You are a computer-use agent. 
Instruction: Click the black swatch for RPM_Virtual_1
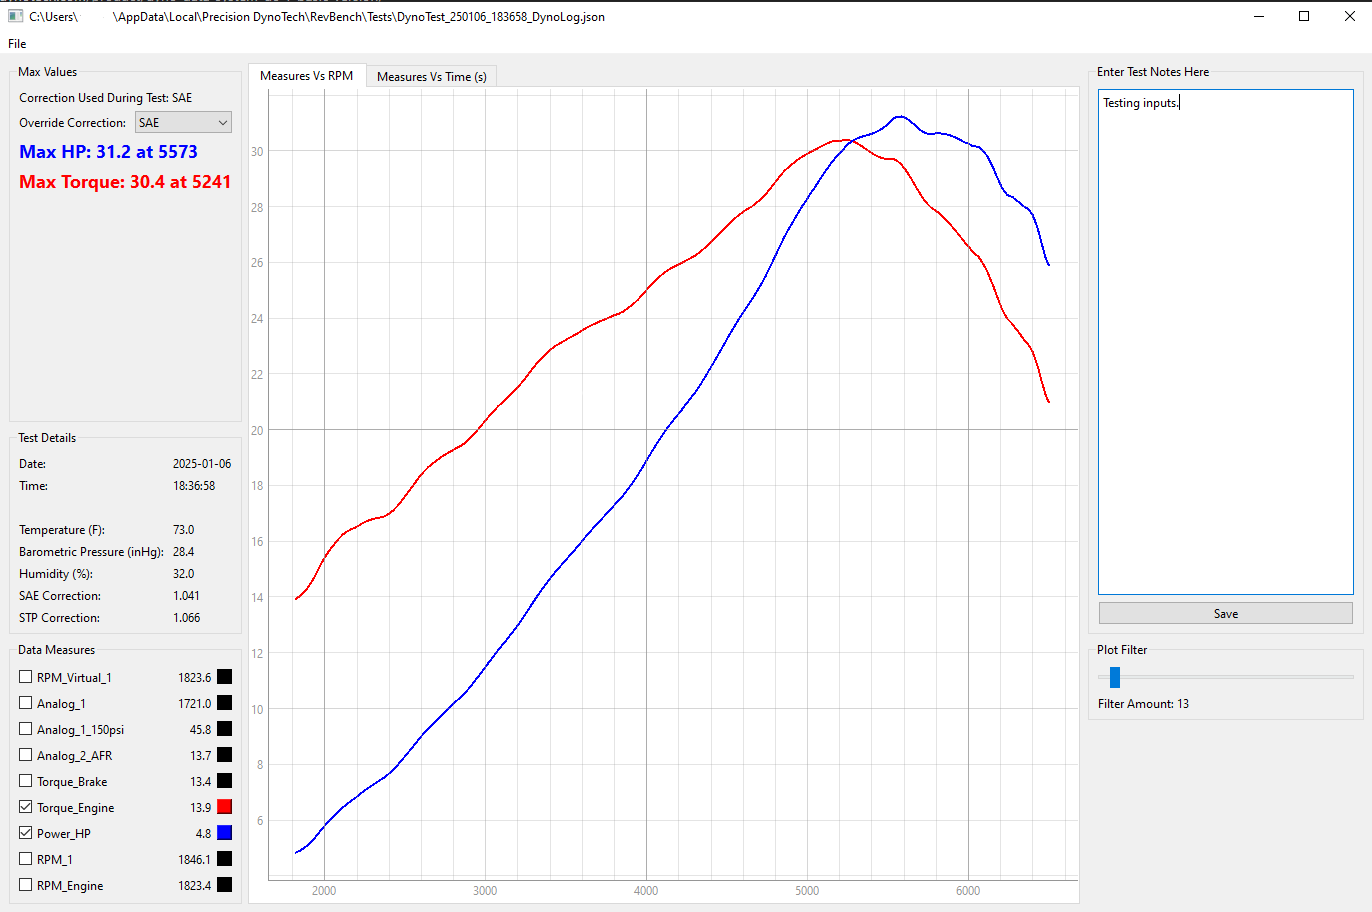tap(225, 677)
